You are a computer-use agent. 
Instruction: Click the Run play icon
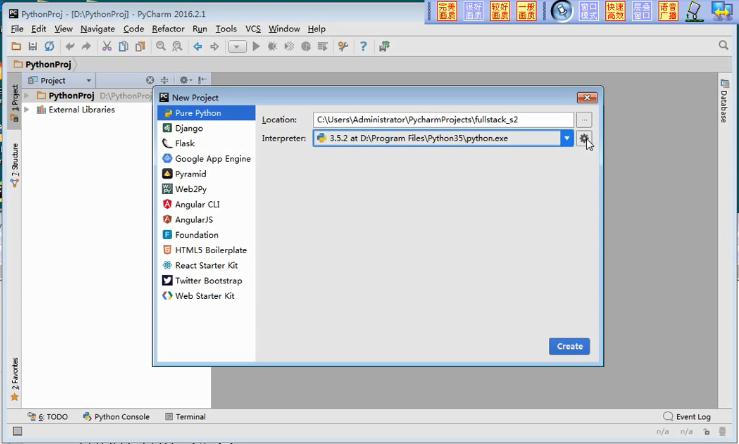tap(256, 46)
